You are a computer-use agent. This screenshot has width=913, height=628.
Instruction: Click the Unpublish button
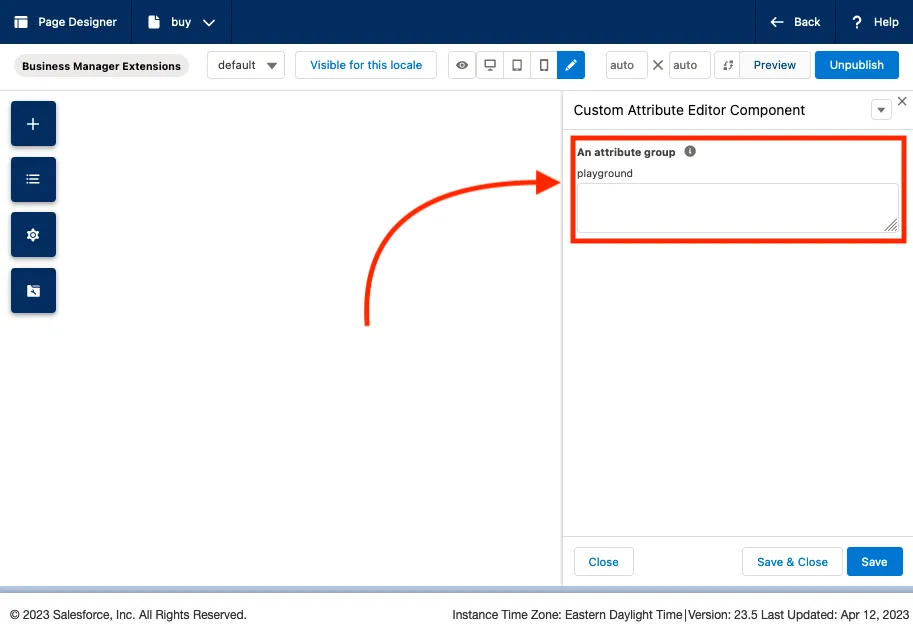856,65
